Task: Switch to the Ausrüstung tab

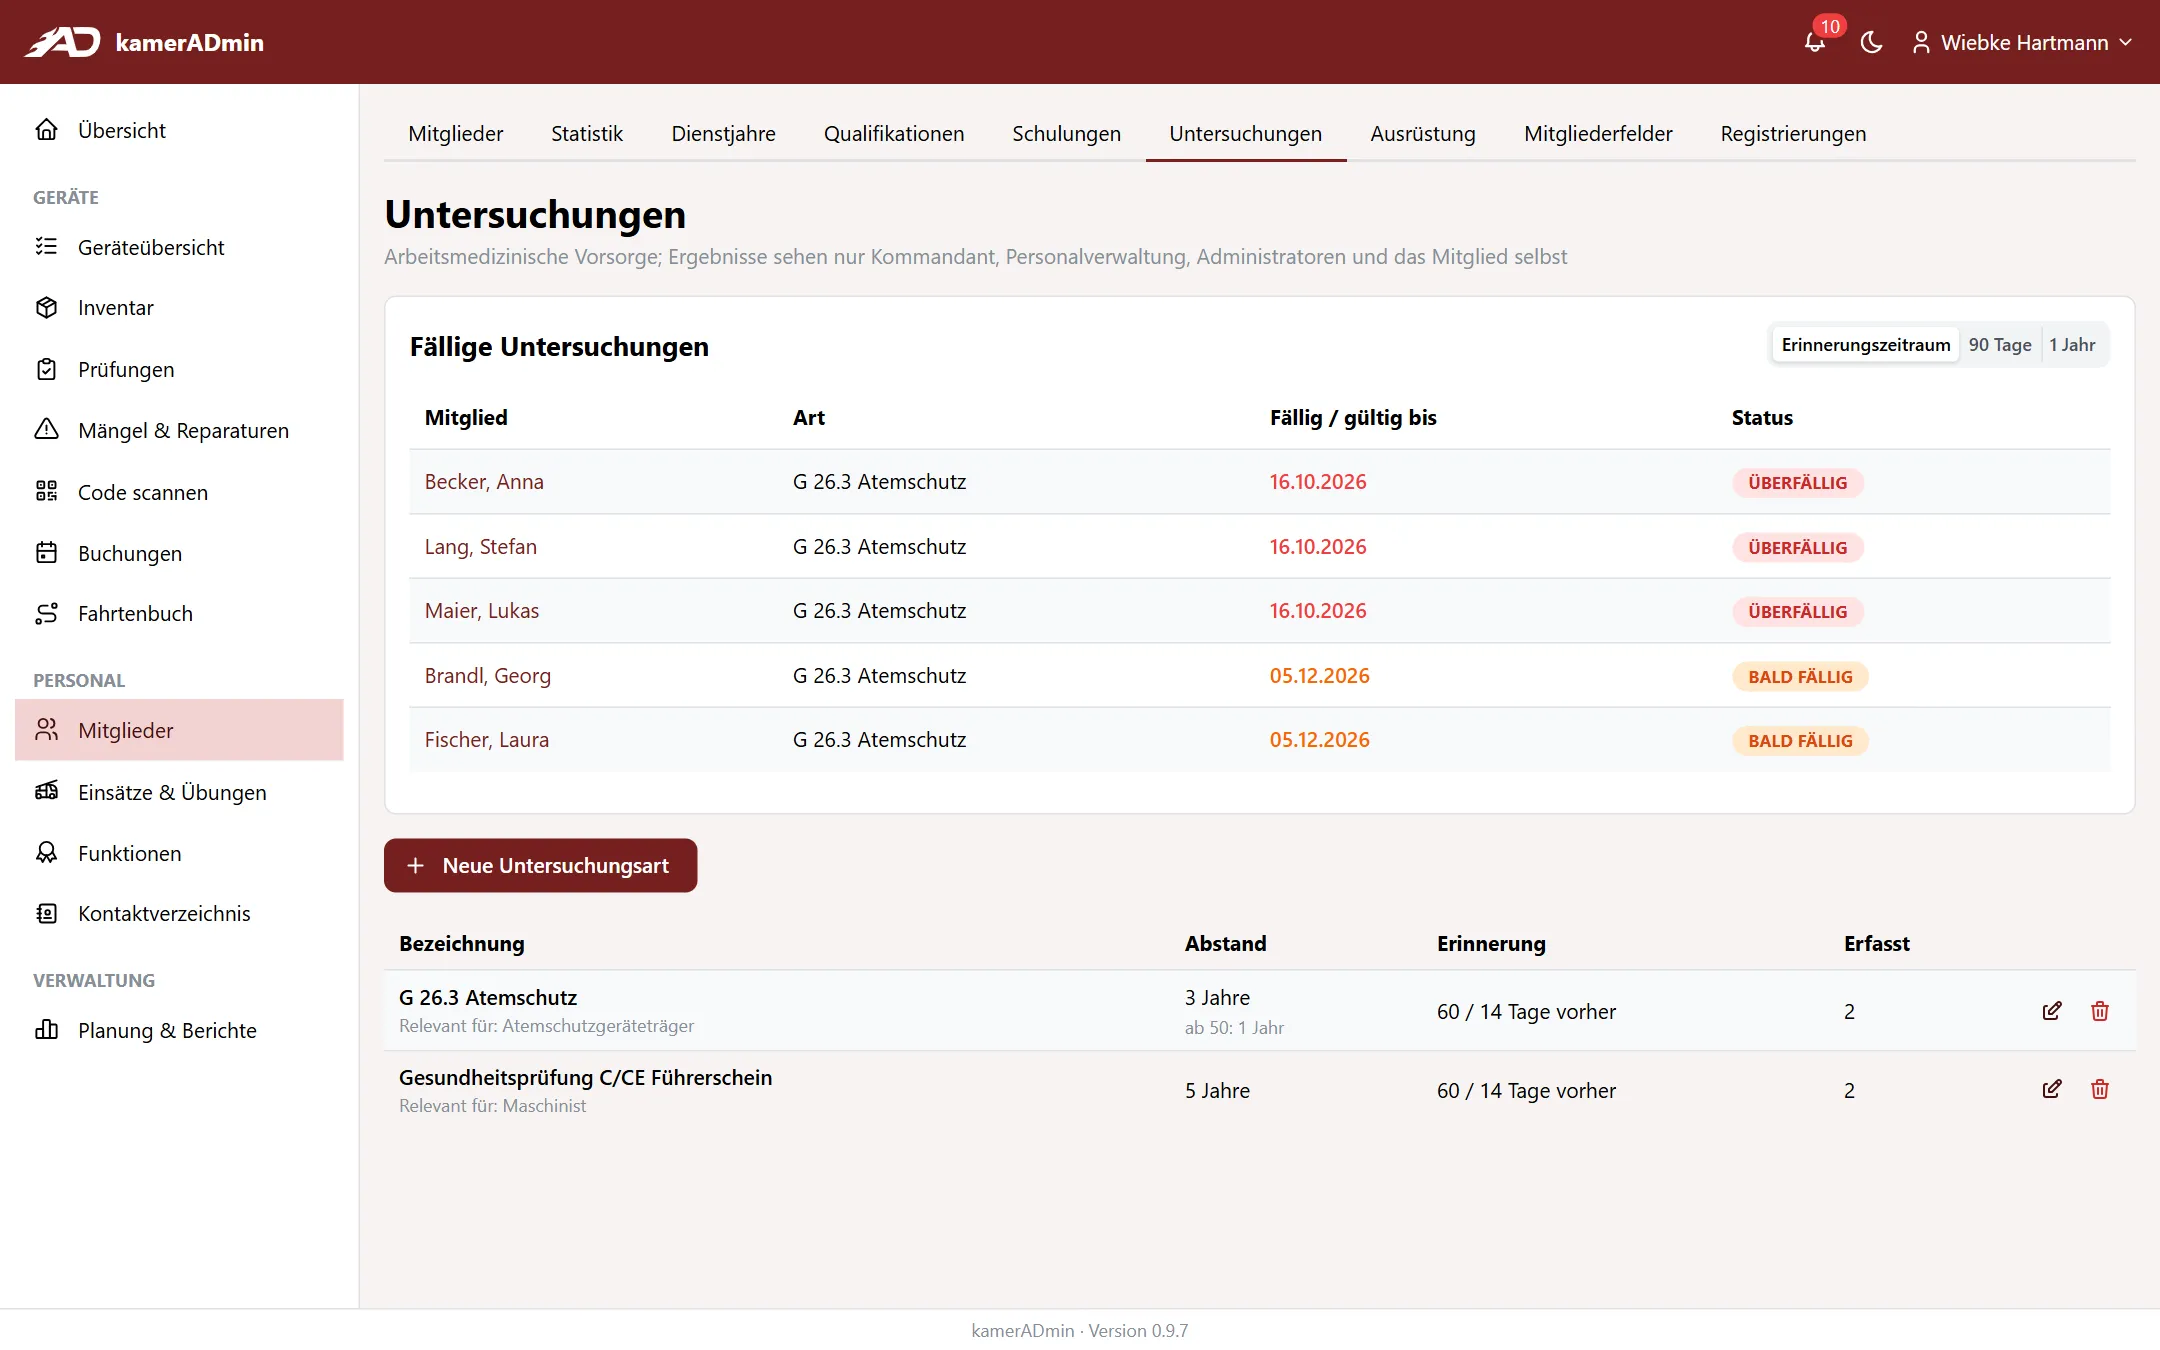Action: tap(1423, 134)
